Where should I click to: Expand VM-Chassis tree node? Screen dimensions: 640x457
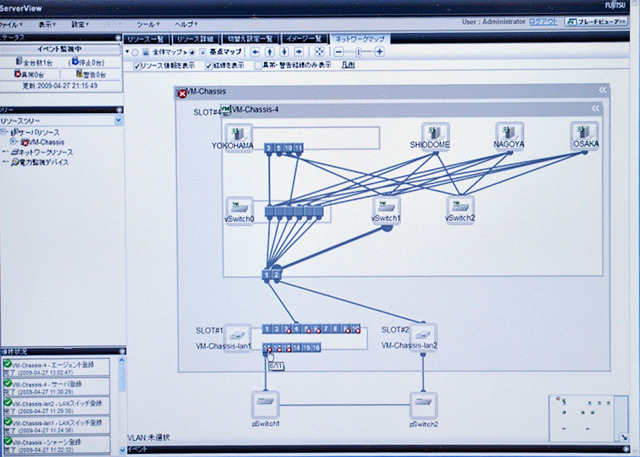pos(13,142)
